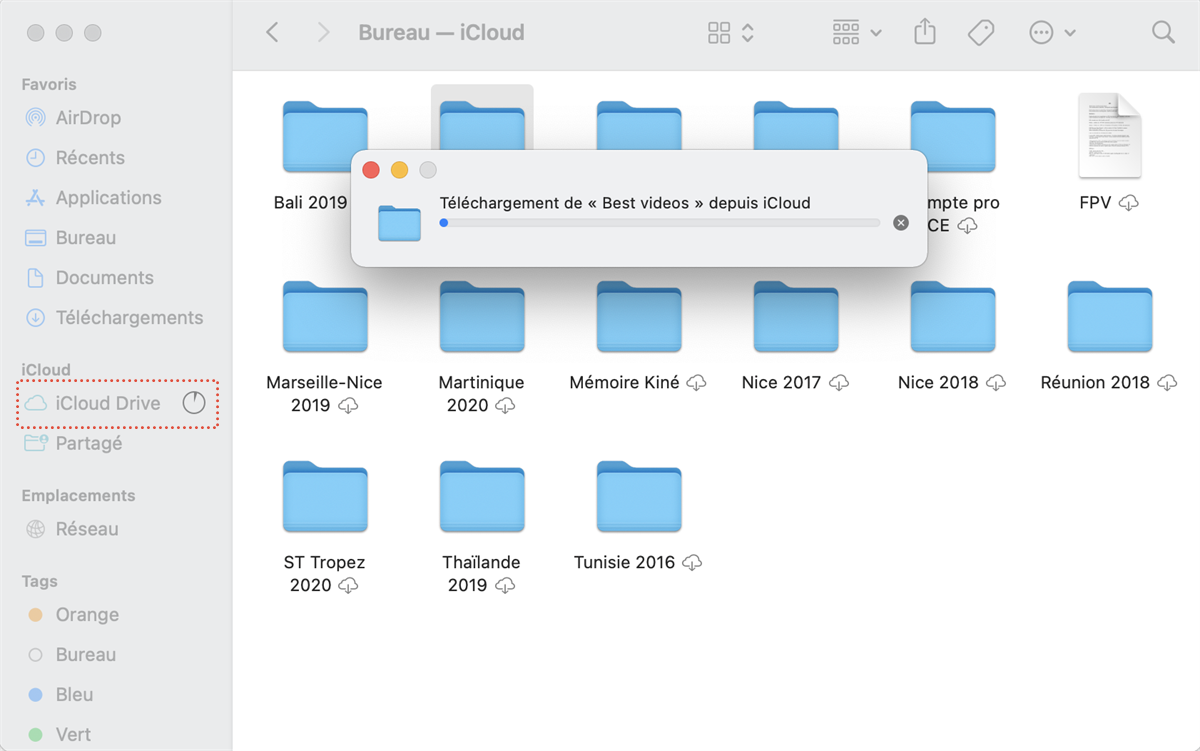Go back with the left chevron
The height and width of the screenshot is (751, 1200).
click(272, 33)
